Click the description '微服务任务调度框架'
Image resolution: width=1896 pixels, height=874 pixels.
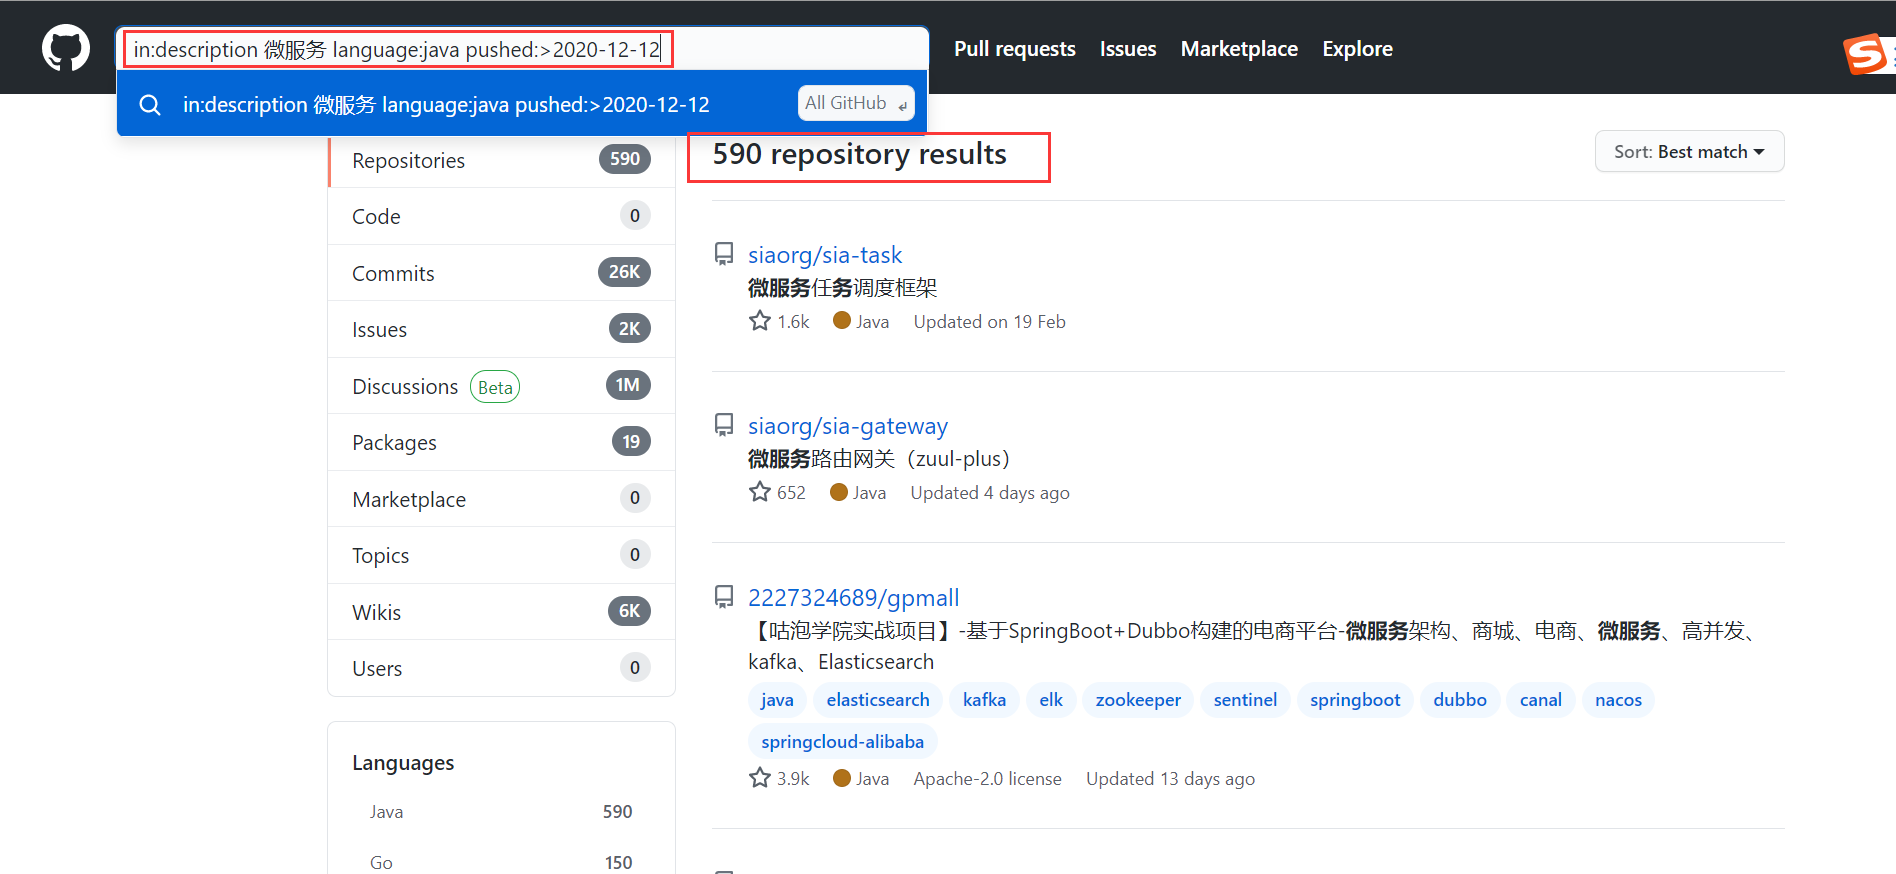pos(842,288)
